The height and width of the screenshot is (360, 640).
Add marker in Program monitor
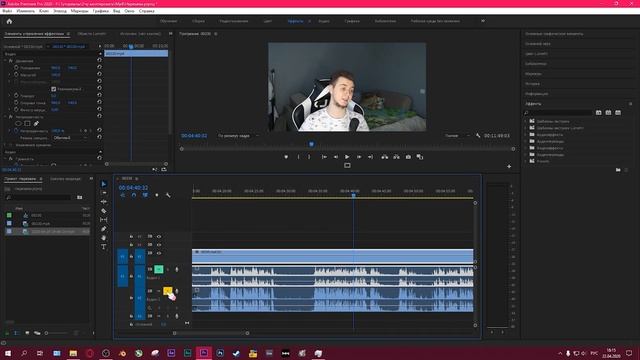point(286,157)
